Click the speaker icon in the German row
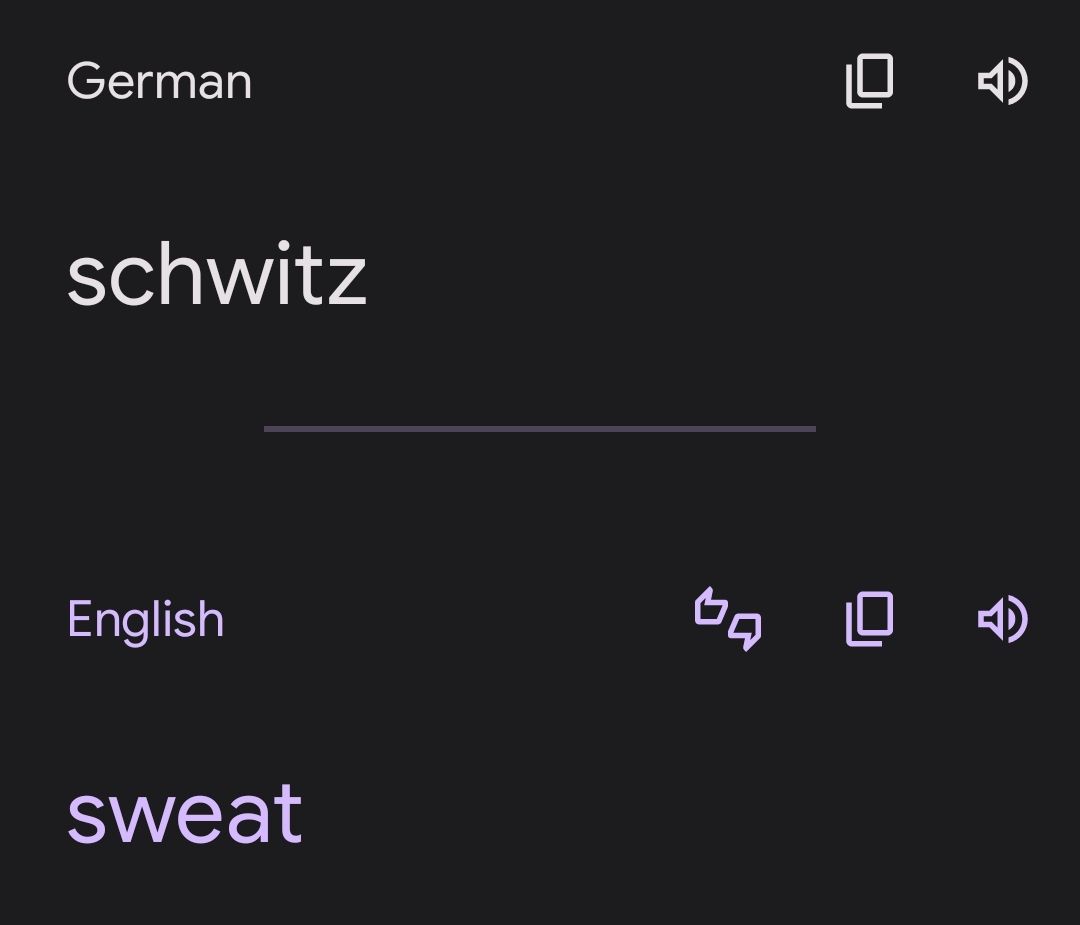The image size is (1080, 925). pyautogui.click(x=1003, y=81)
